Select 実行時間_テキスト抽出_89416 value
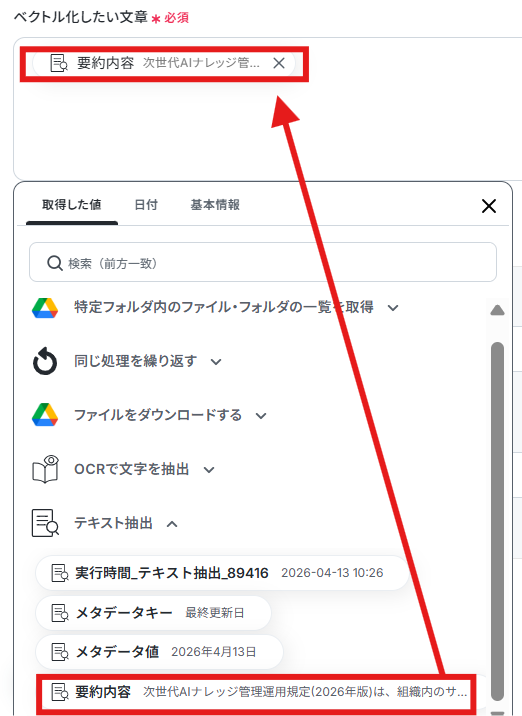Viewport: 522px width, 716px height. pos(222,573)
